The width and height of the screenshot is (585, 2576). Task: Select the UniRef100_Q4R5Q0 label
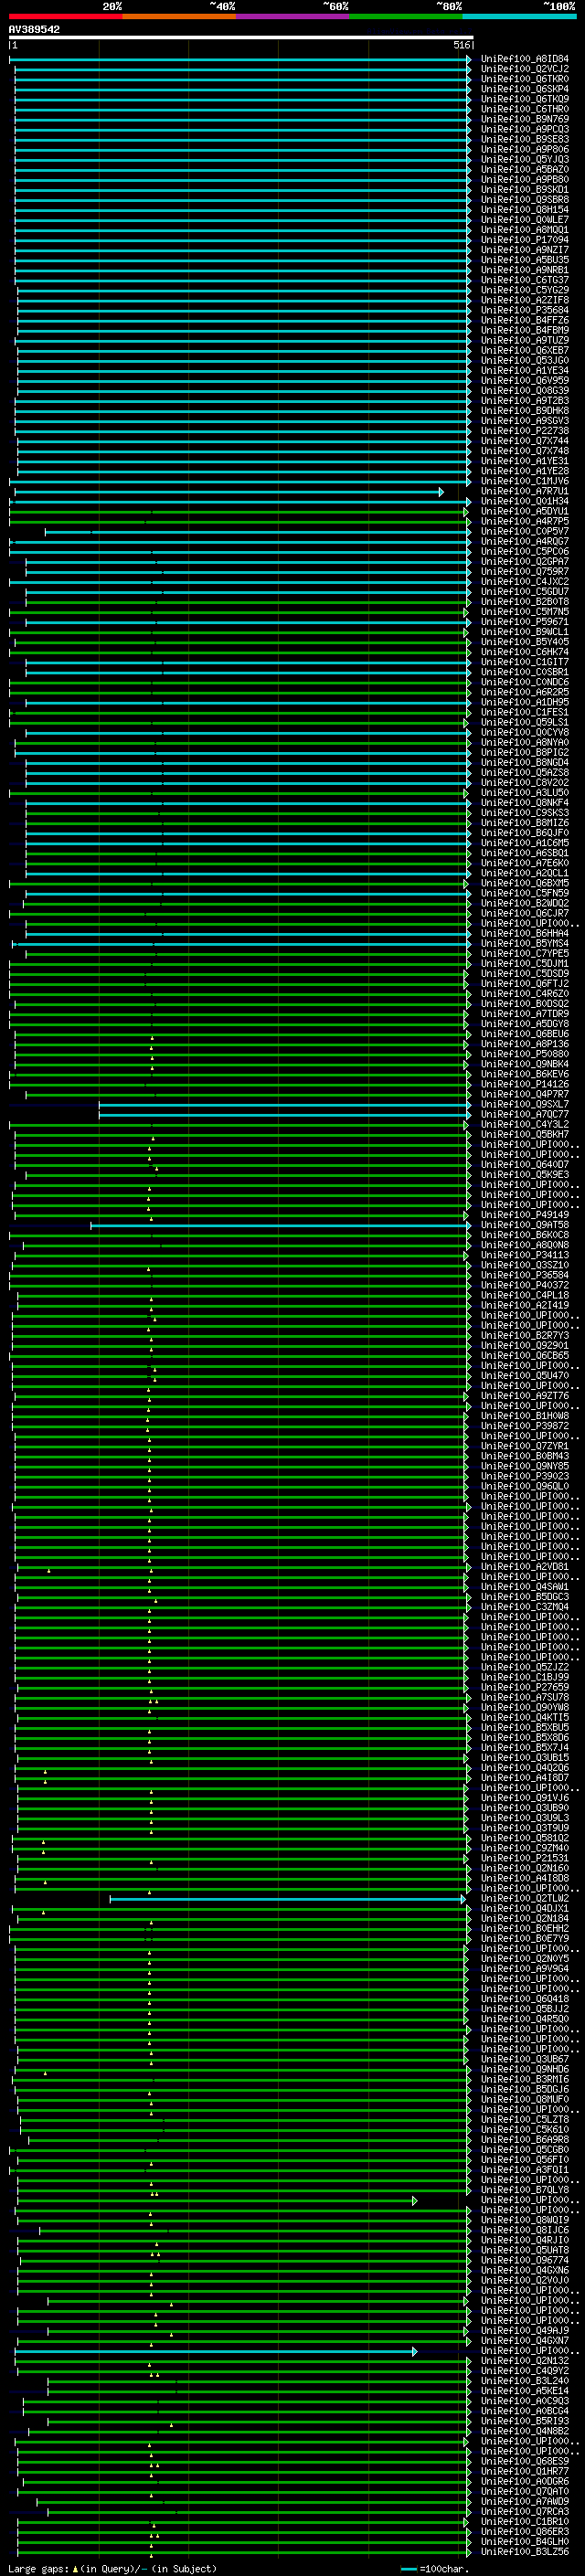point(525,2018)
